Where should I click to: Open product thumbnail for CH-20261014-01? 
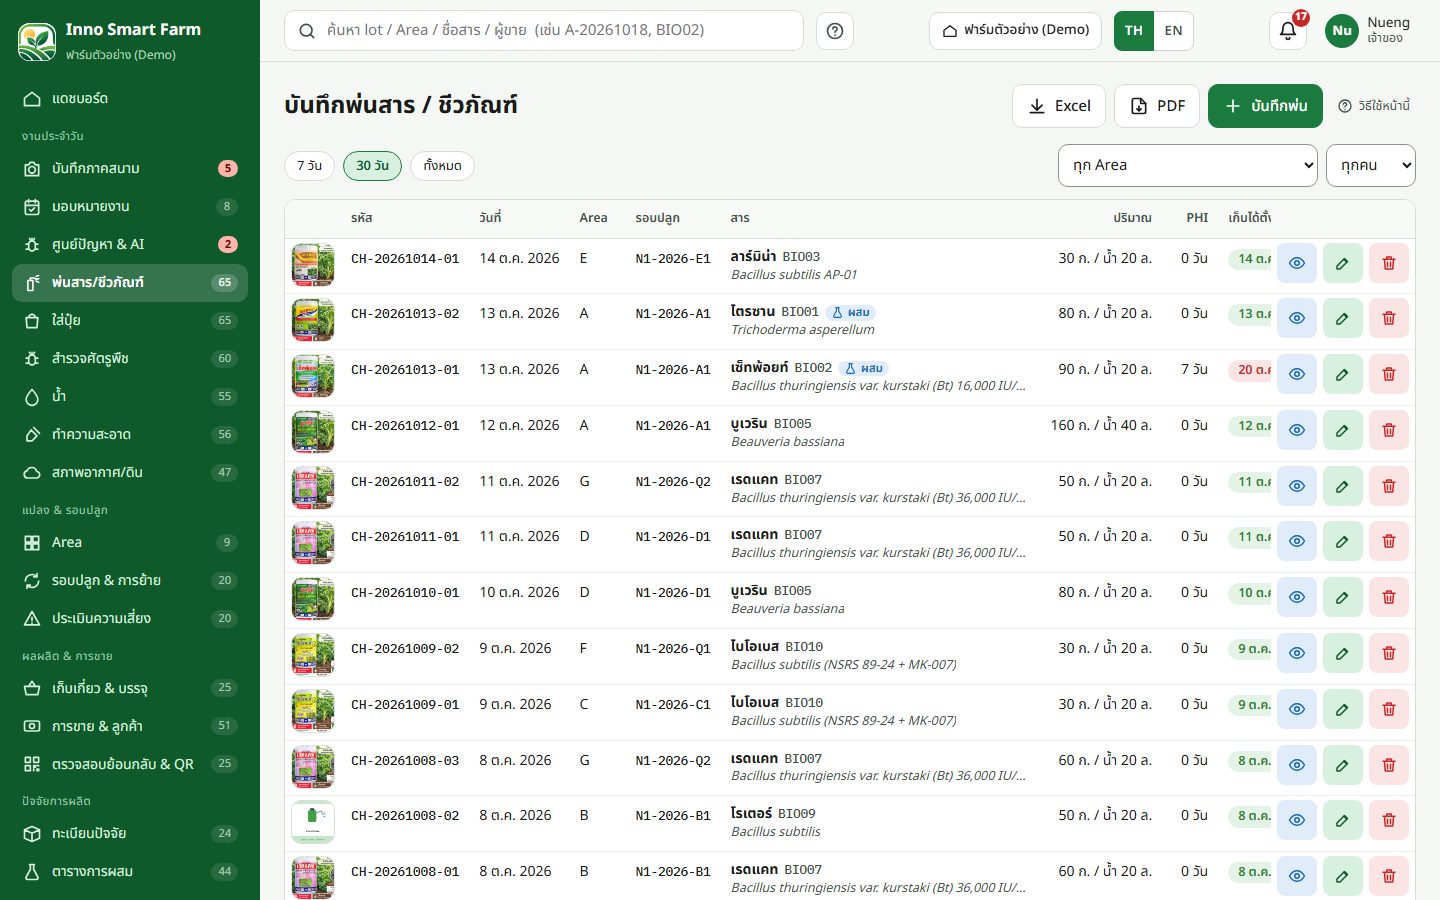click(313, 265)
